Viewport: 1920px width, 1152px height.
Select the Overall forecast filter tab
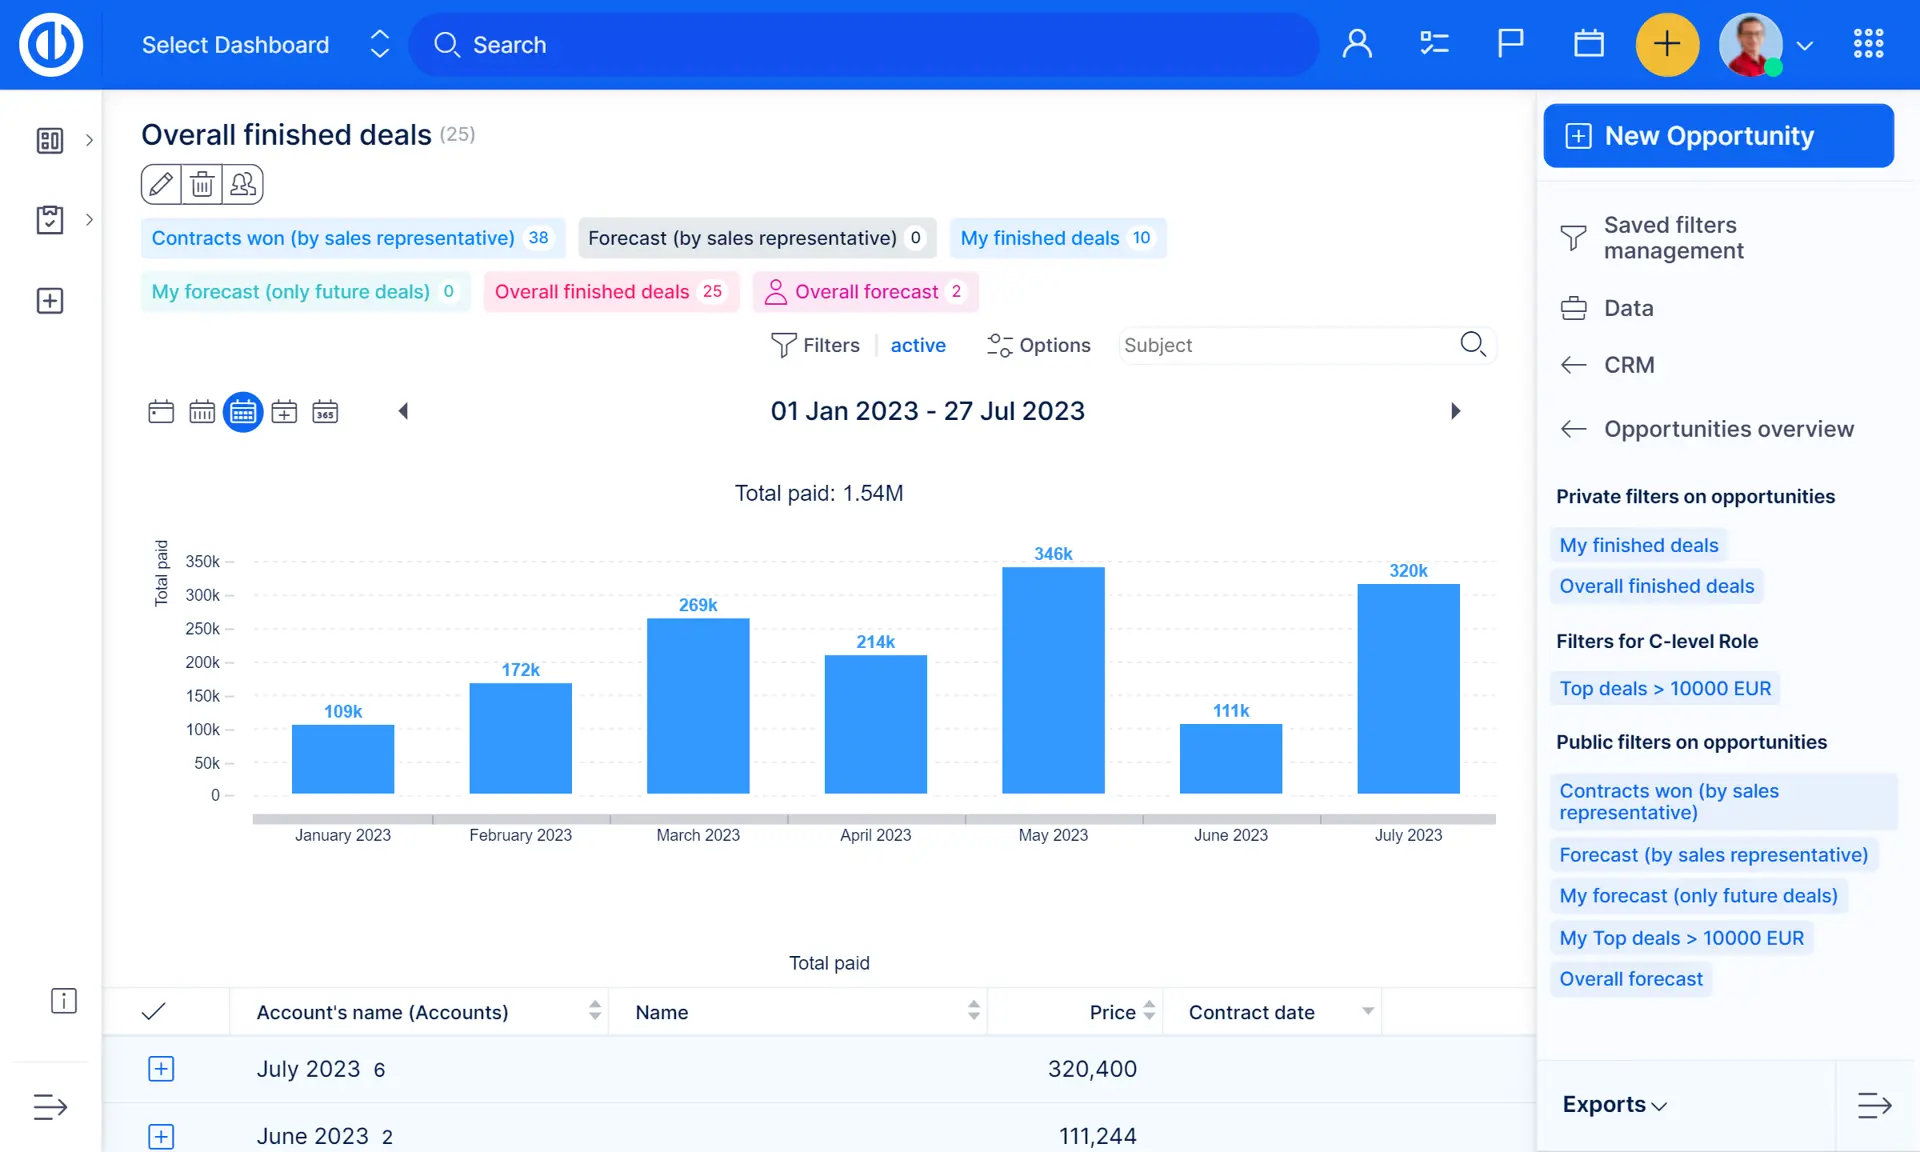coord(865,292)
